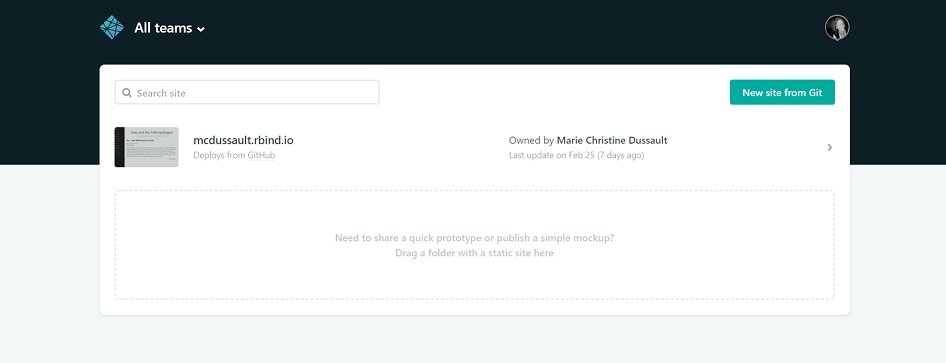Follow the GitHub deploy source link
The height and width of the screenshot is (363, 946).
coord(261,156)
